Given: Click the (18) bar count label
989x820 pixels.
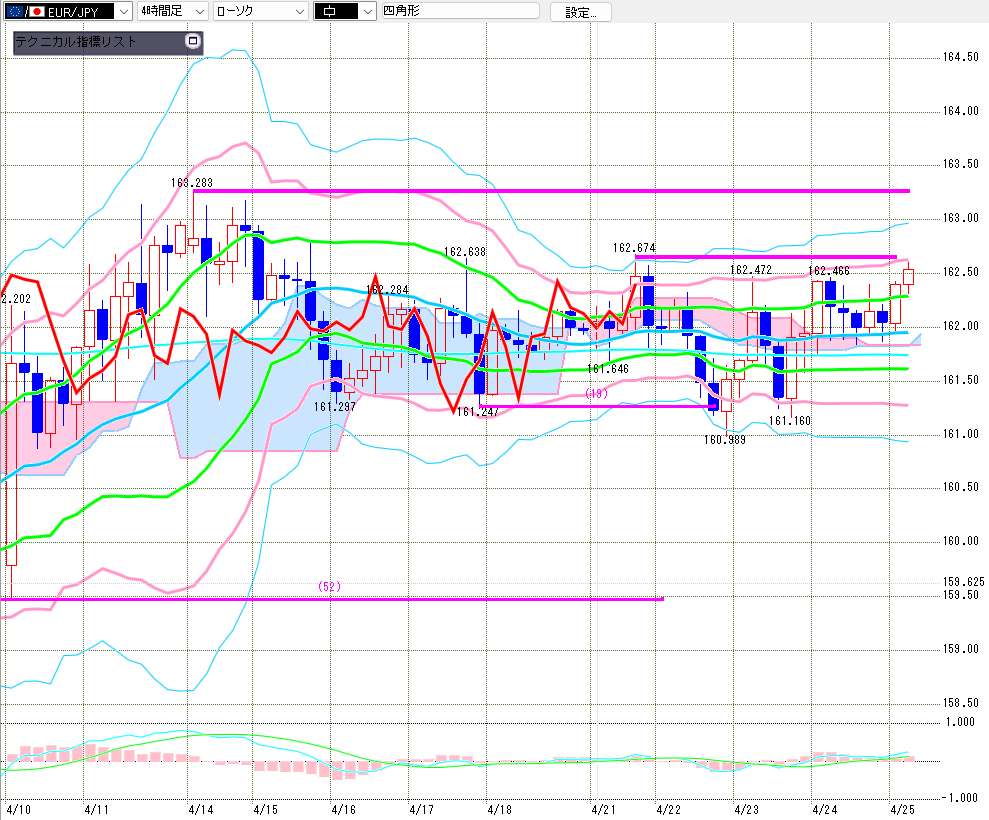Looking at the screenshot, I should (x=596, y=394).
